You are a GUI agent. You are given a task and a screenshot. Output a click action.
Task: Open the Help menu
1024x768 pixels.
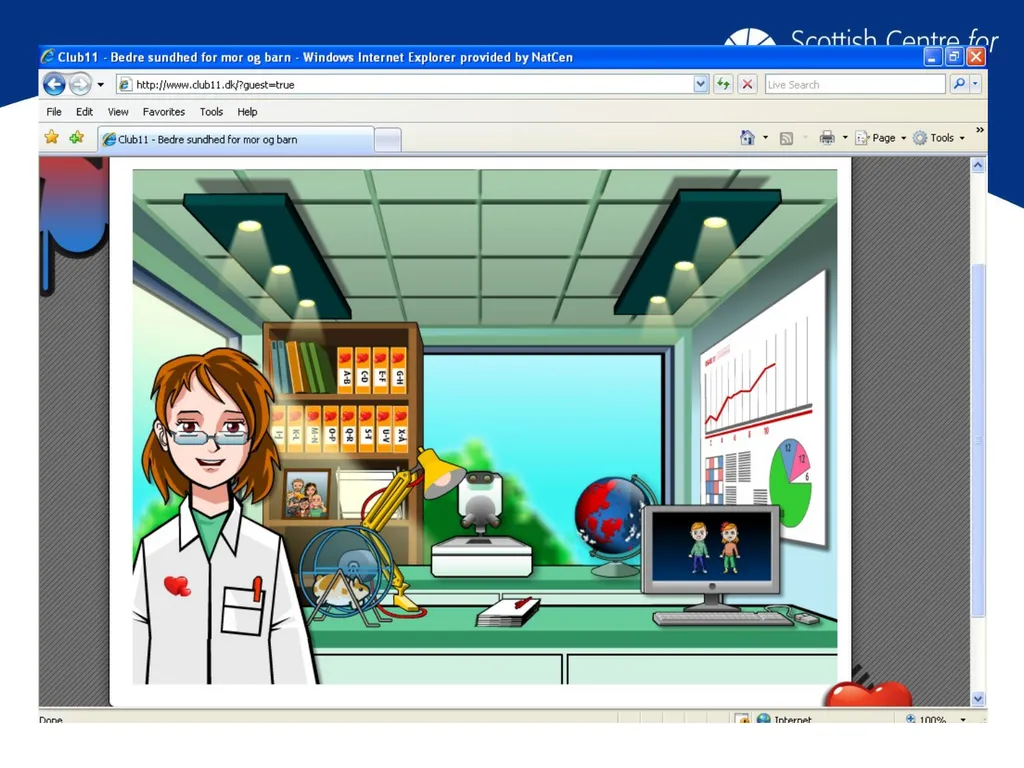coord(247,112)
